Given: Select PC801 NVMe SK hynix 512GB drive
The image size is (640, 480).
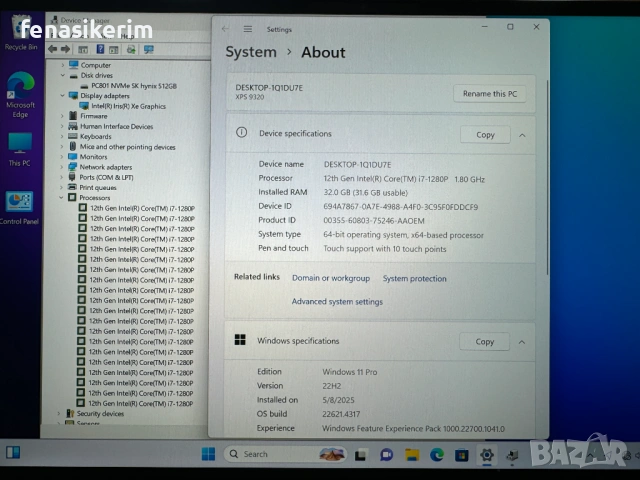Looking at the screenshot, I should coord(133,86).
